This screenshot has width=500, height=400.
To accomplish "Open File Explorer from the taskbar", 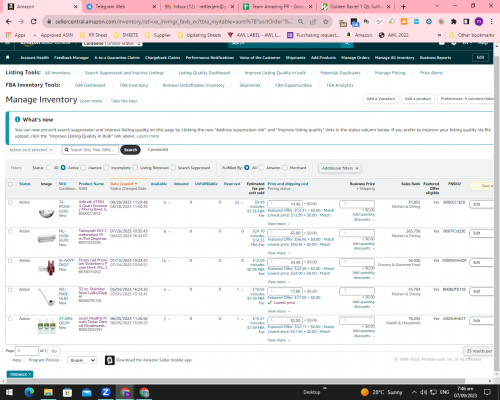I will coord(48,392).
